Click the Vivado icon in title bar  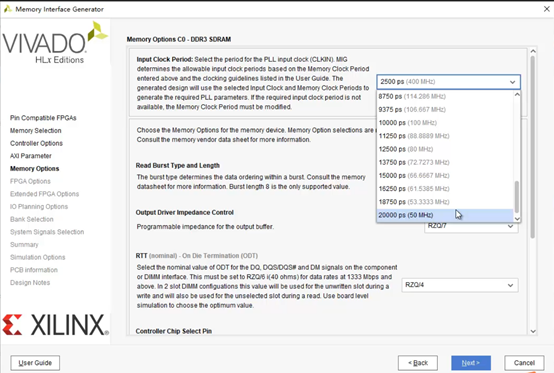tap(8, 9)
